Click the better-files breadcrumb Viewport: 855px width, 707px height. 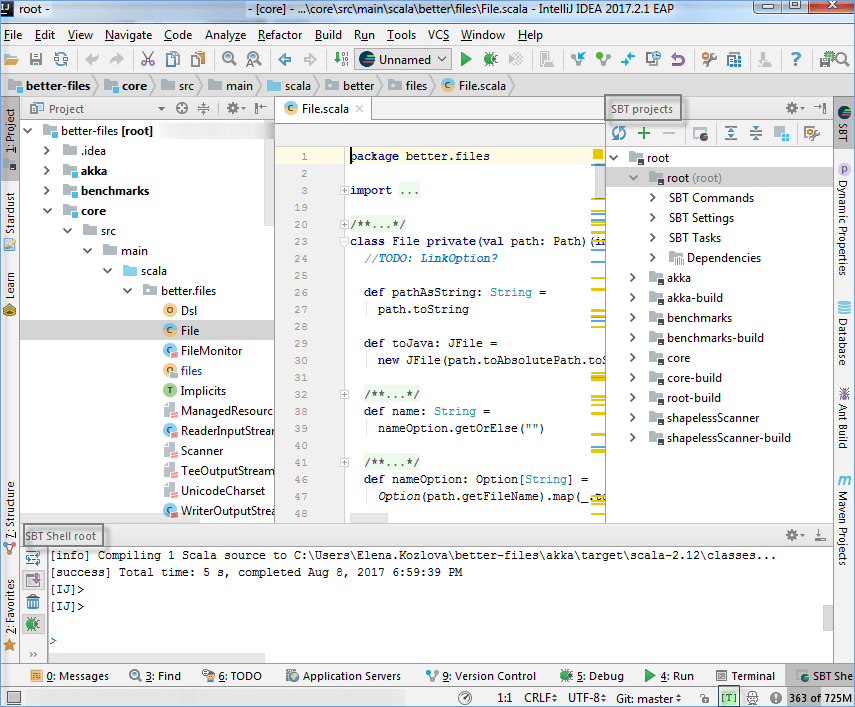[51, 86]
